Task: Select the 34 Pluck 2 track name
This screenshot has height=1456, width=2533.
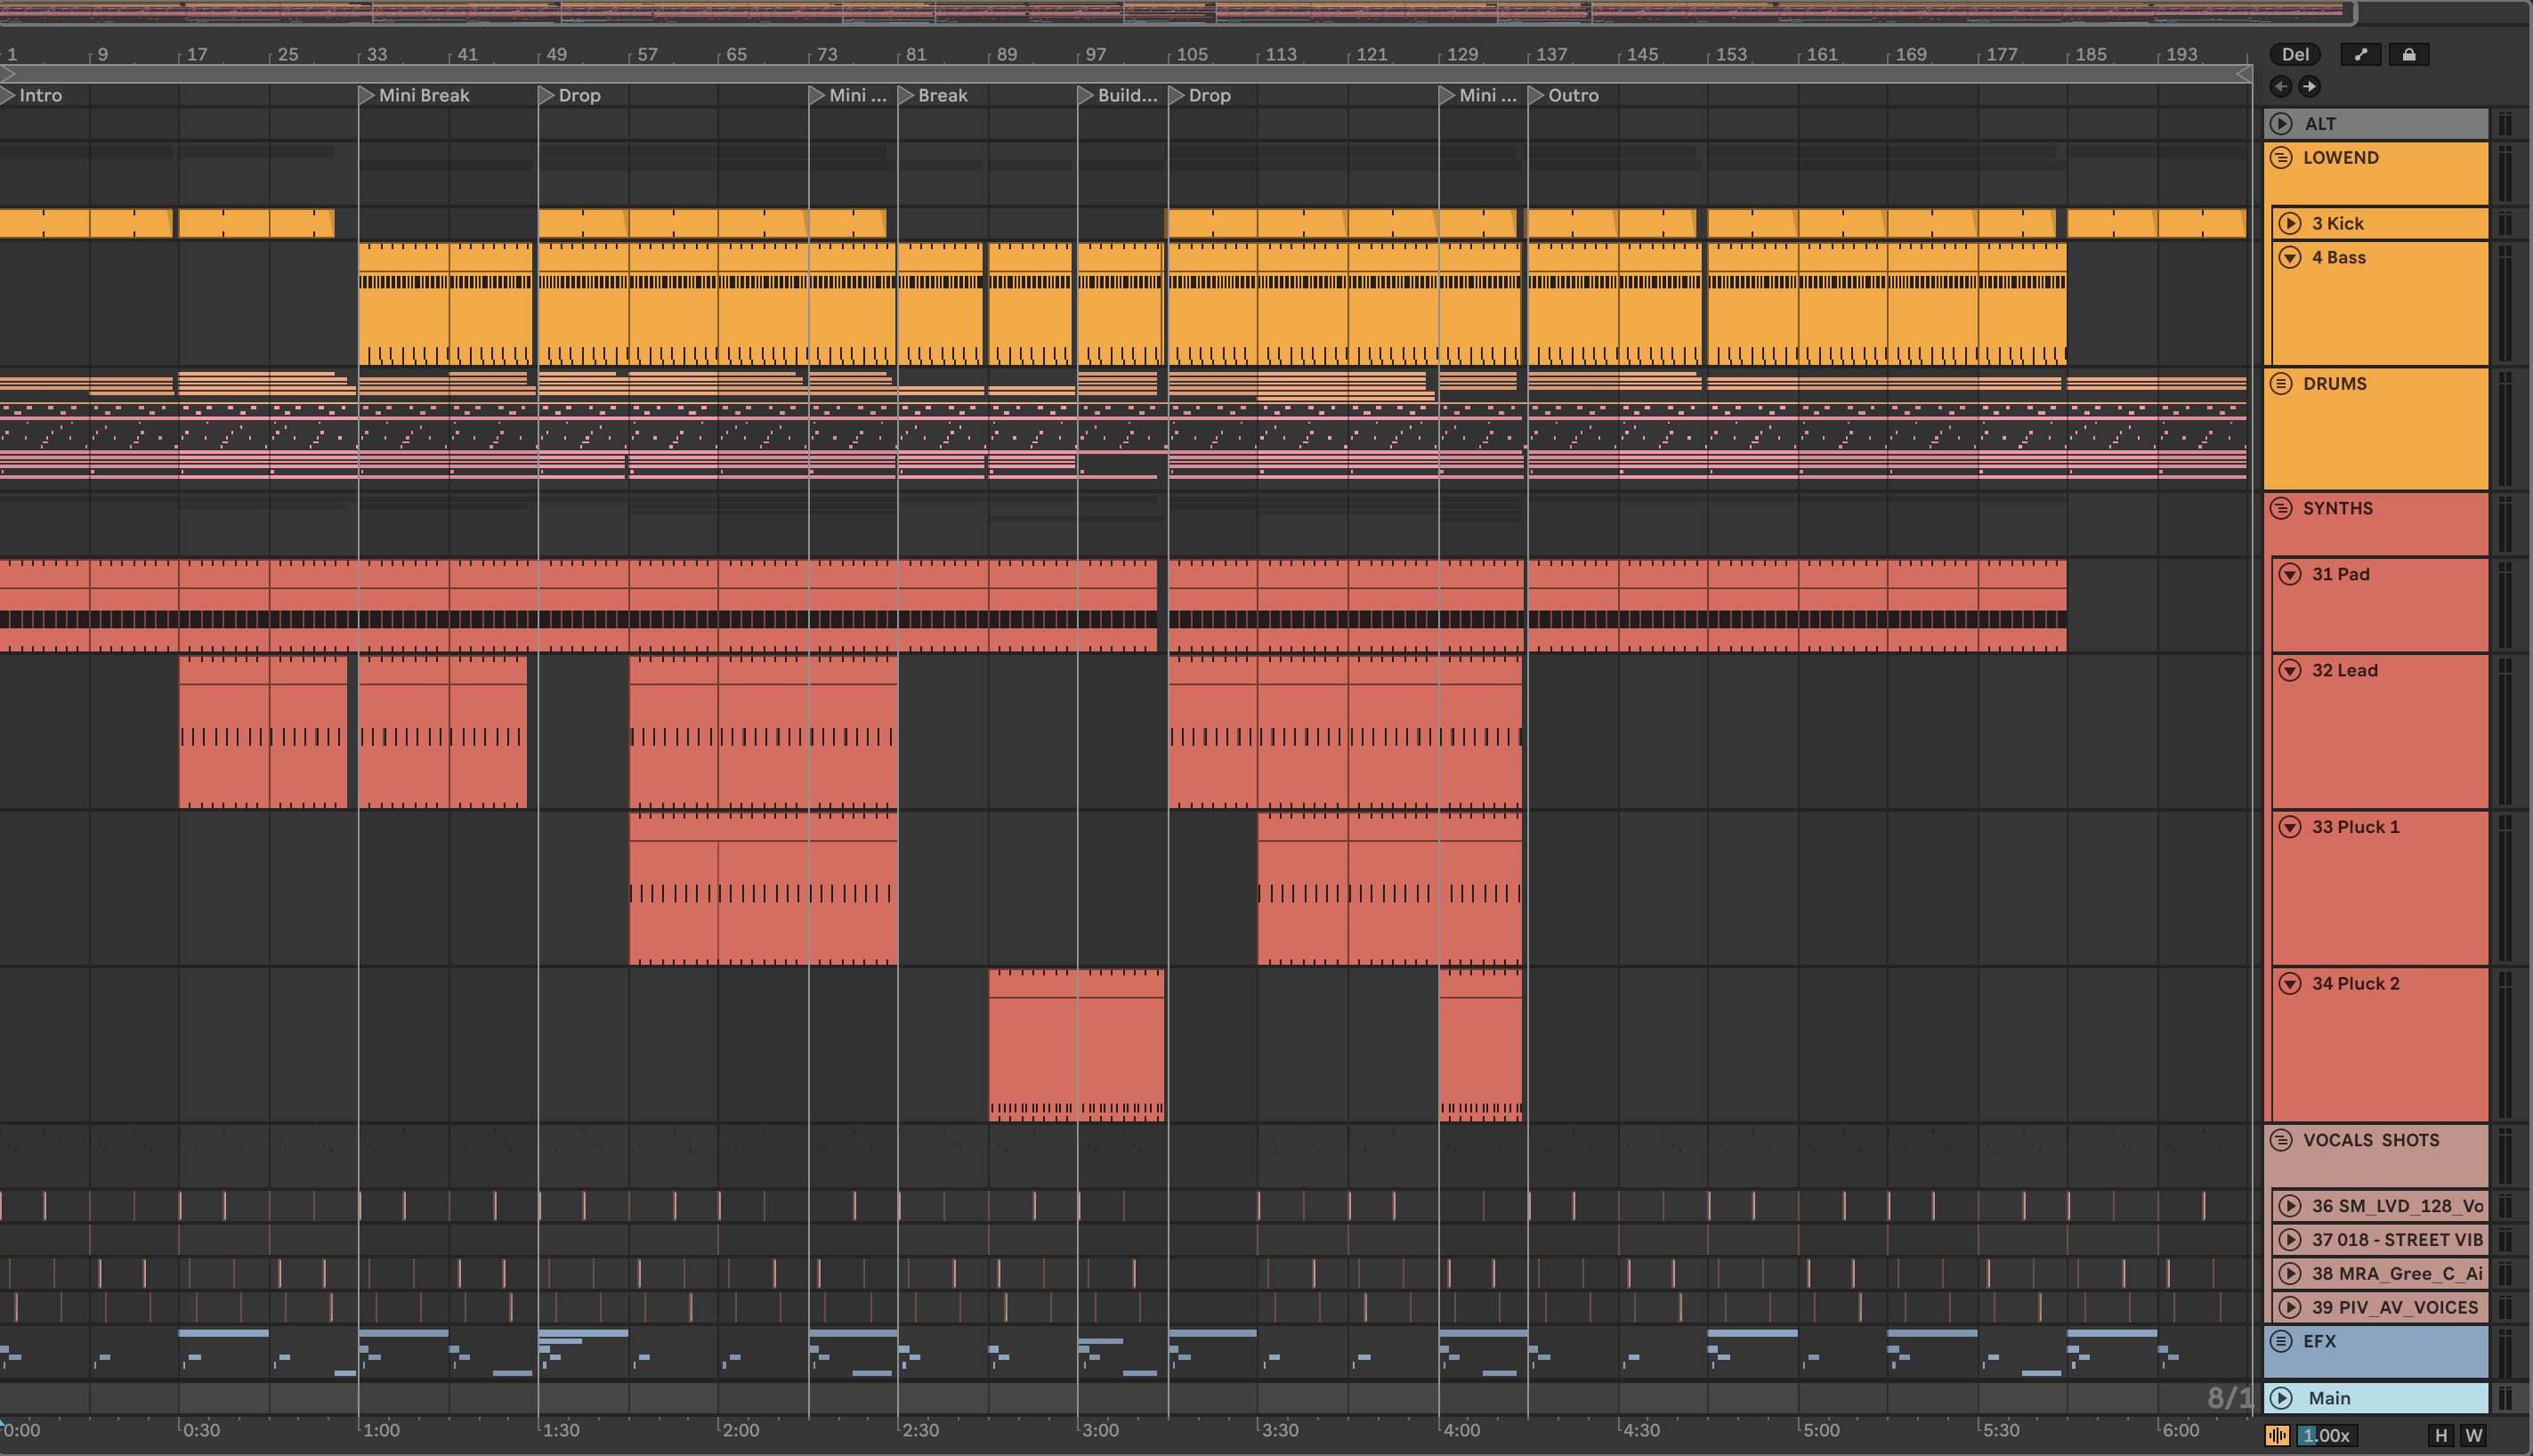Action: (x=2355, y=984)
